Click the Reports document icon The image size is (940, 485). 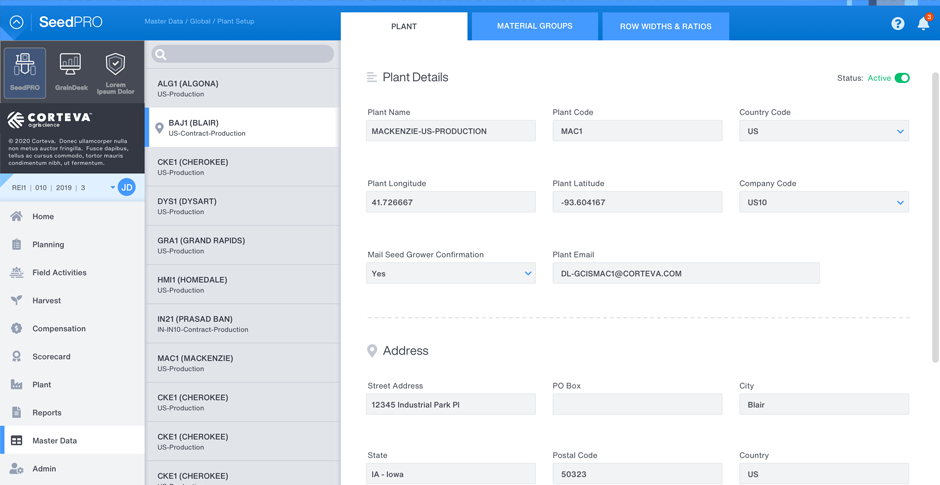click(16, 412)
